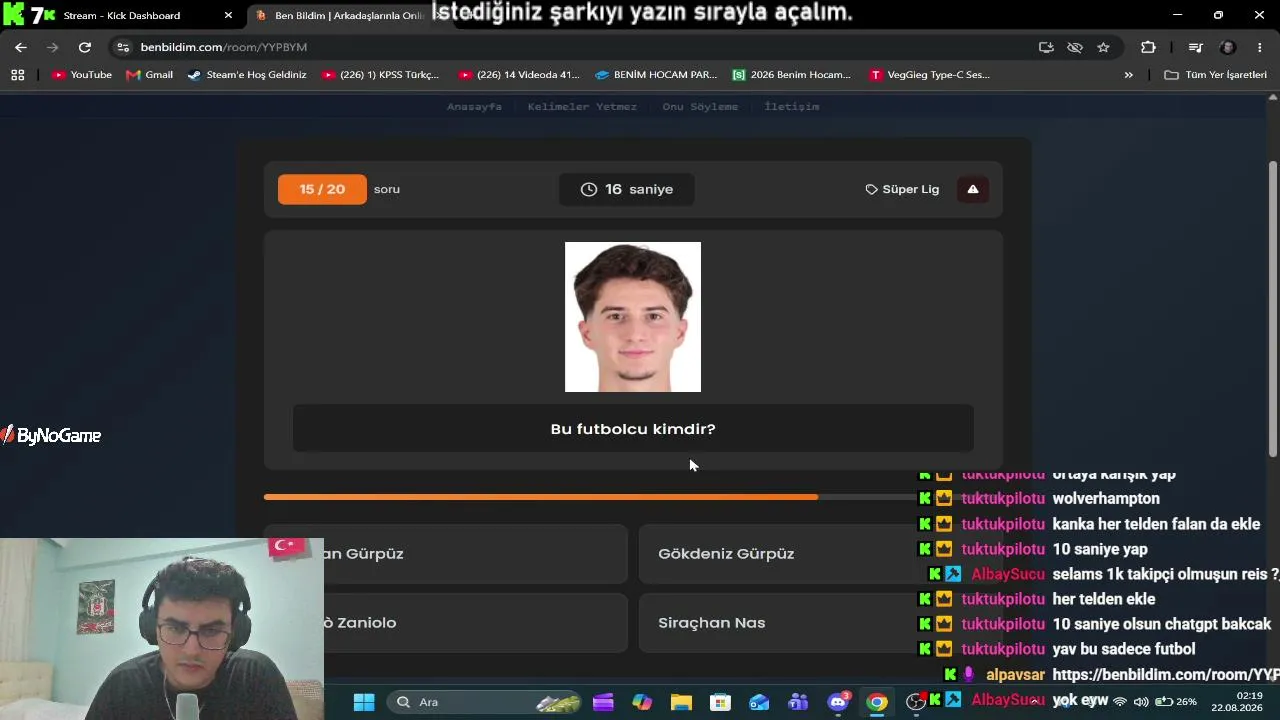Click the warning triangle report button
This screenshot has height=720, width=1280.
coord(973,189)
